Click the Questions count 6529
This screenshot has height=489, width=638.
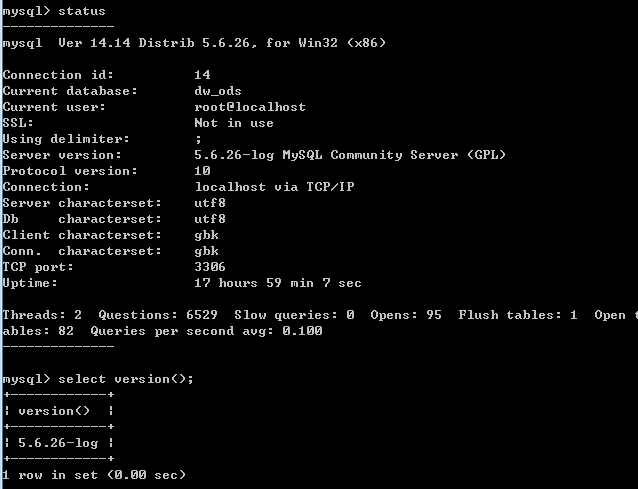[202, 315]
